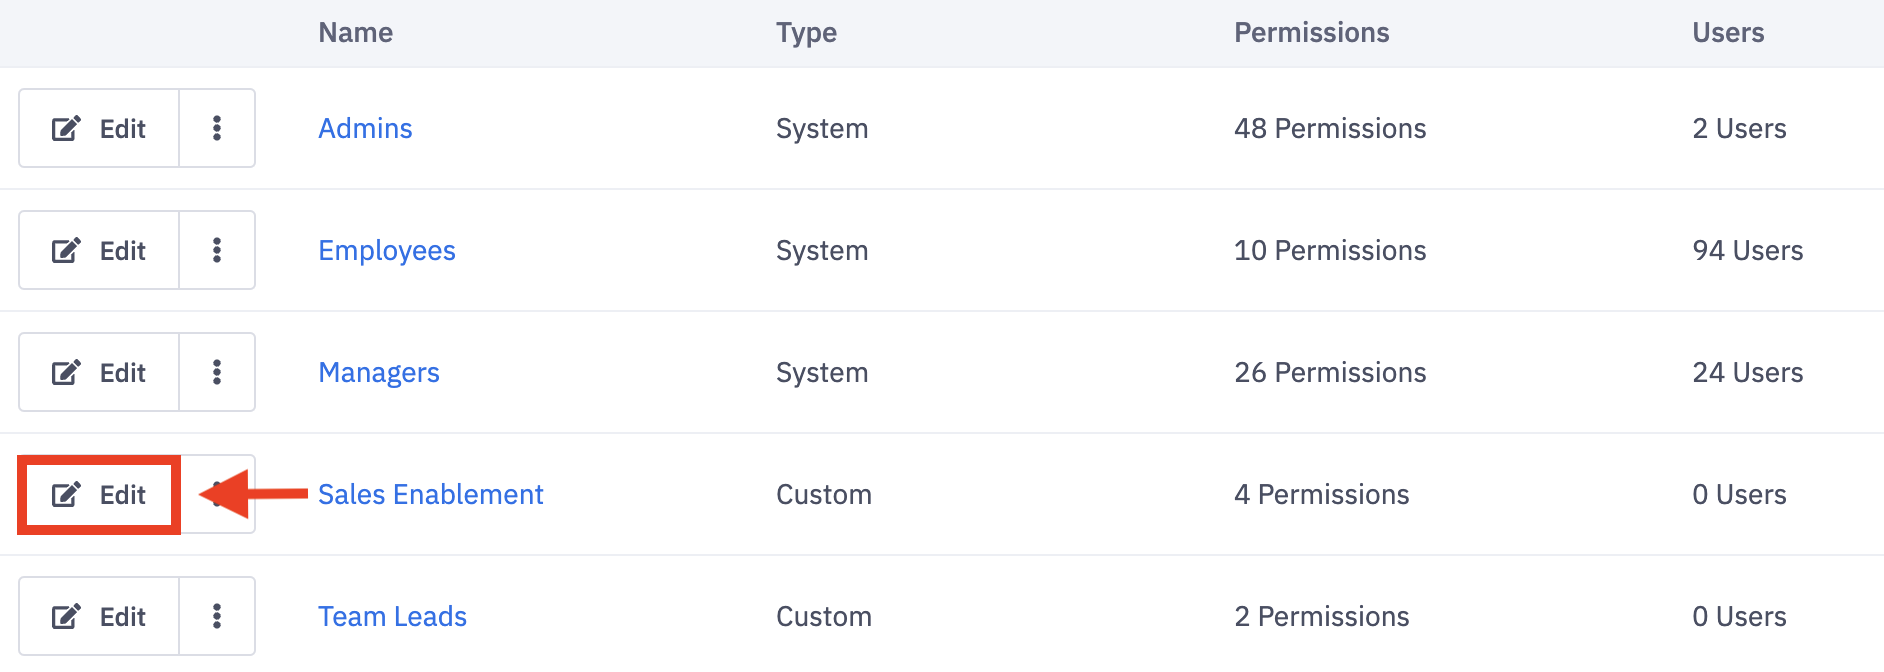Open the Sales Enablement group link
1884x672 pixels.
[430, 494]
